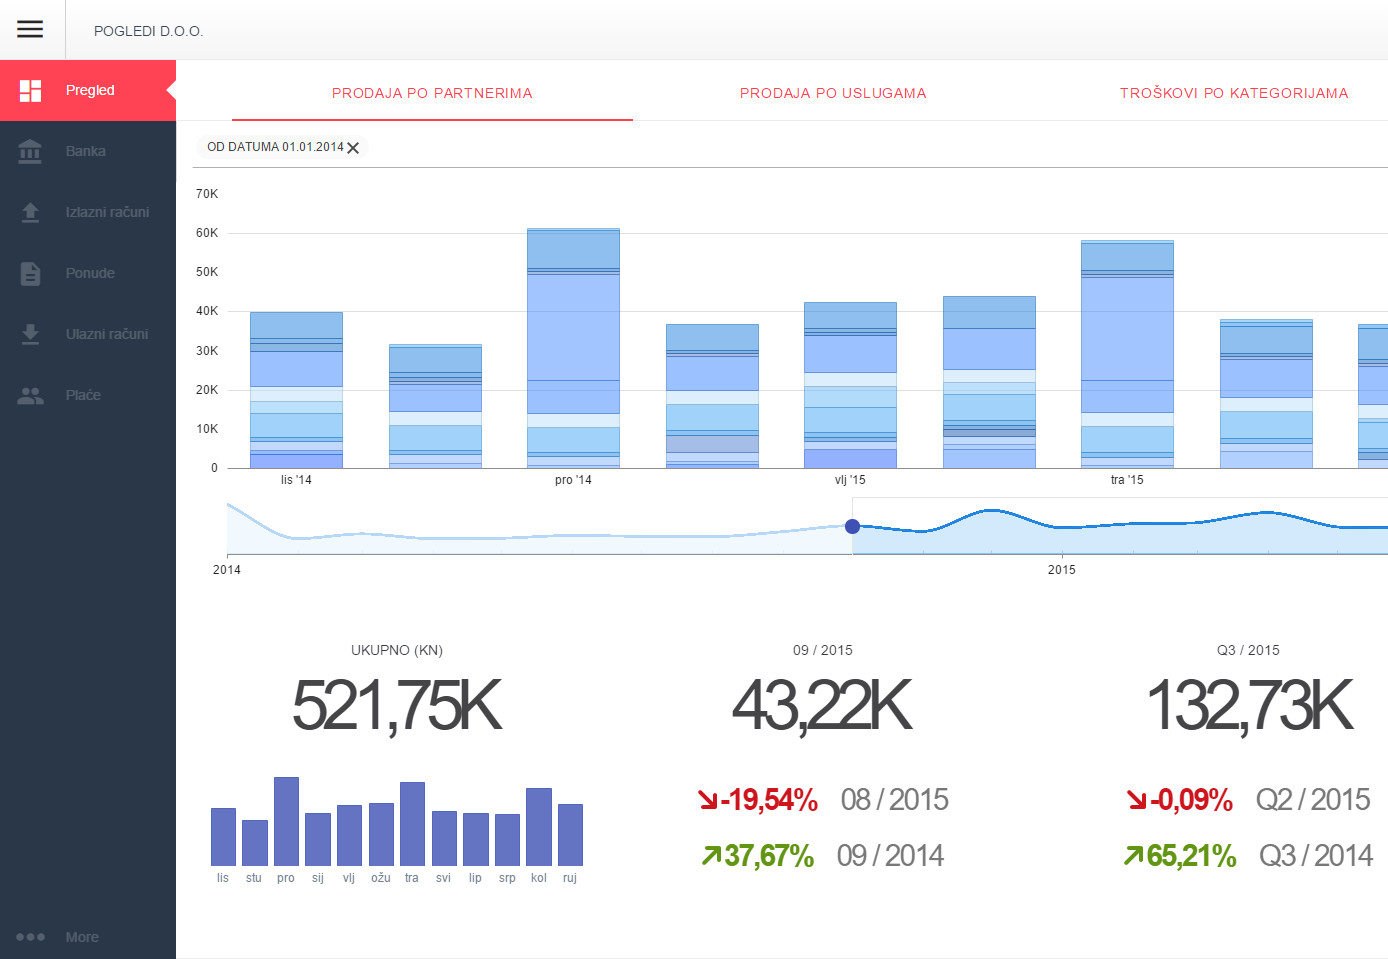Click the UKUPNO (KN) heading
This screenshot has height=959, width=1388.
pyautogui.click(x=397, y=650)
